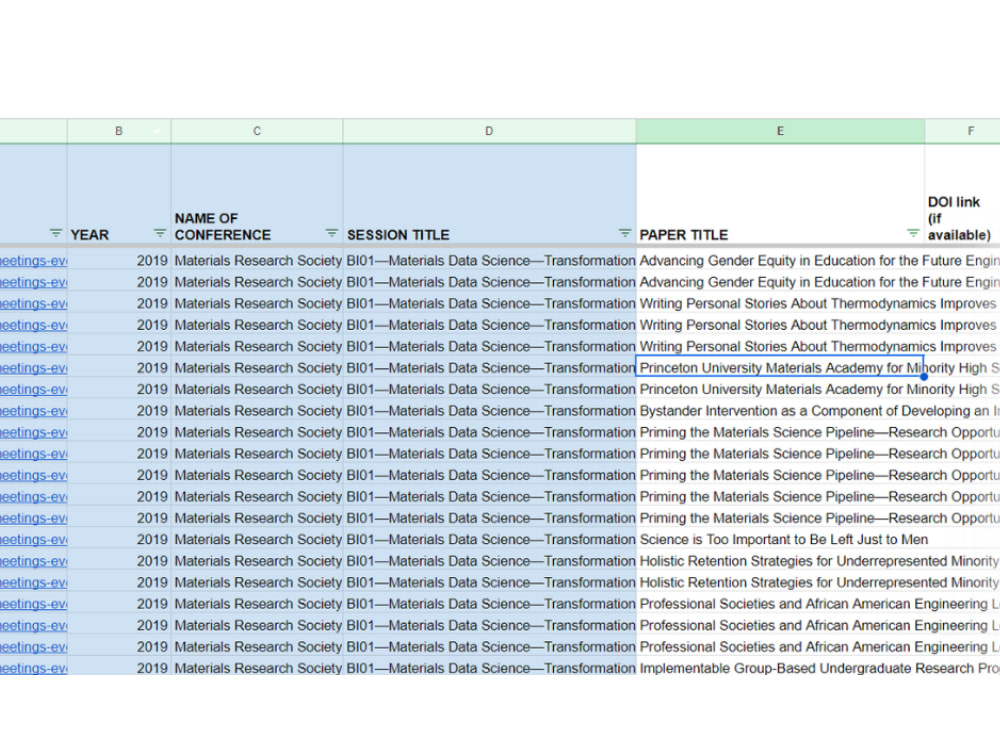This screenshot has height=750, width=1000.
Task: Click the YEAR header cell
Action: click(119, 194)
